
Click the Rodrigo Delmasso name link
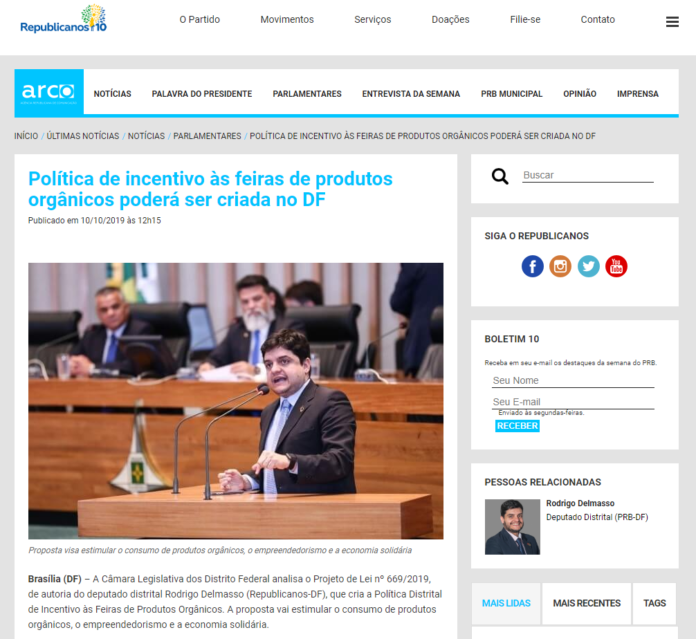(580, 503)
